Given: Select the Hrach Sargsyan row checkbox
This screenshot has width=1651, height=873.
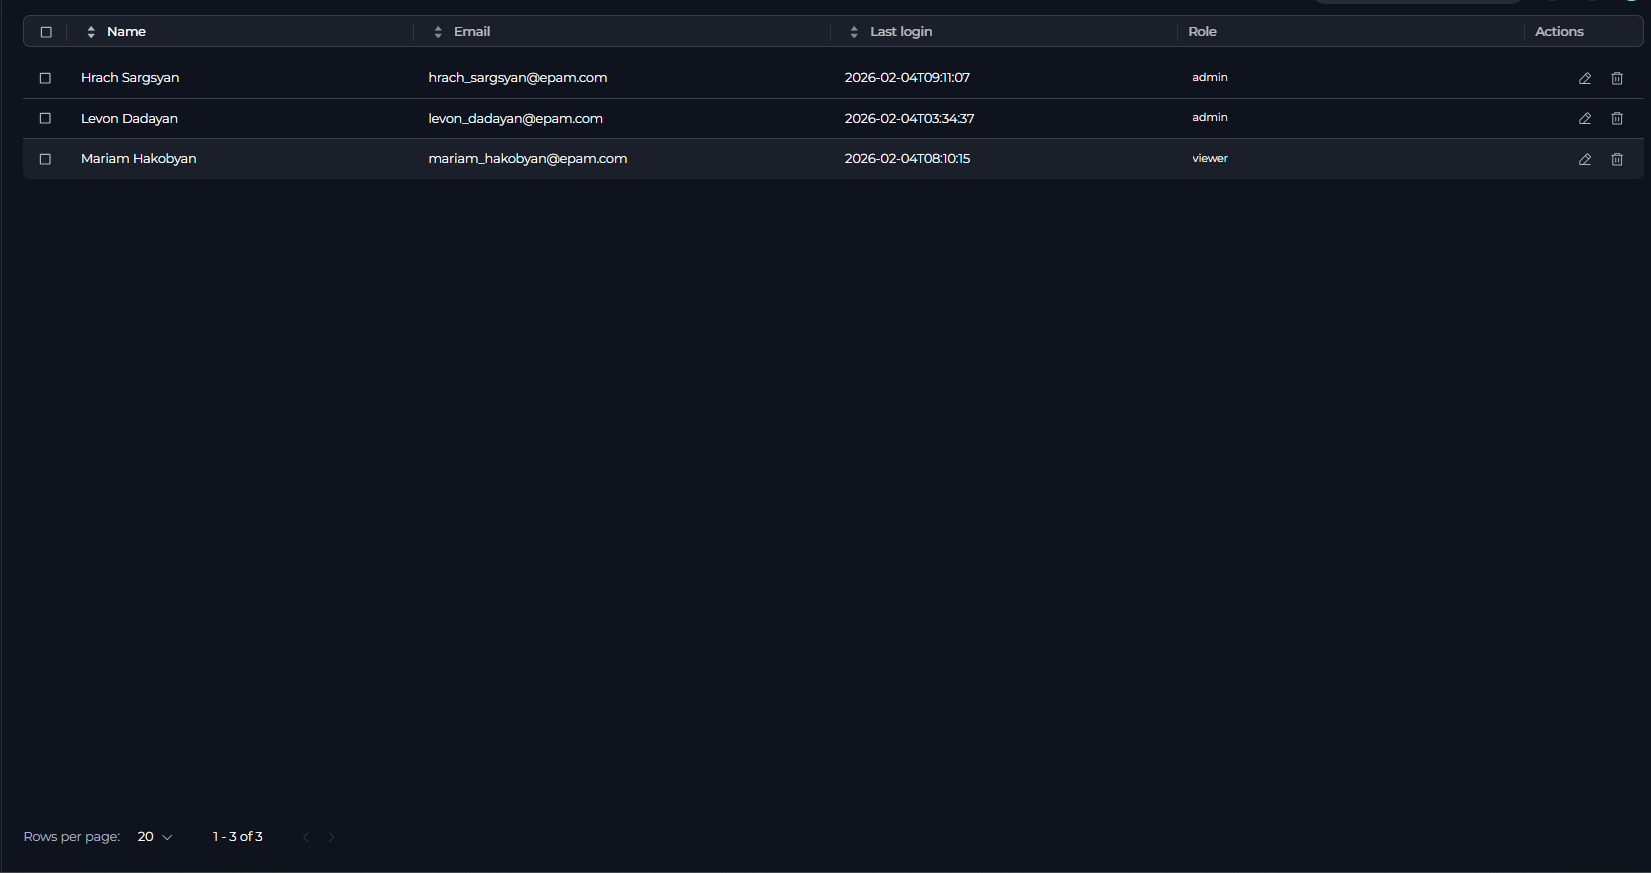Looking at the screenshot, I should click(x=45, y=78).
